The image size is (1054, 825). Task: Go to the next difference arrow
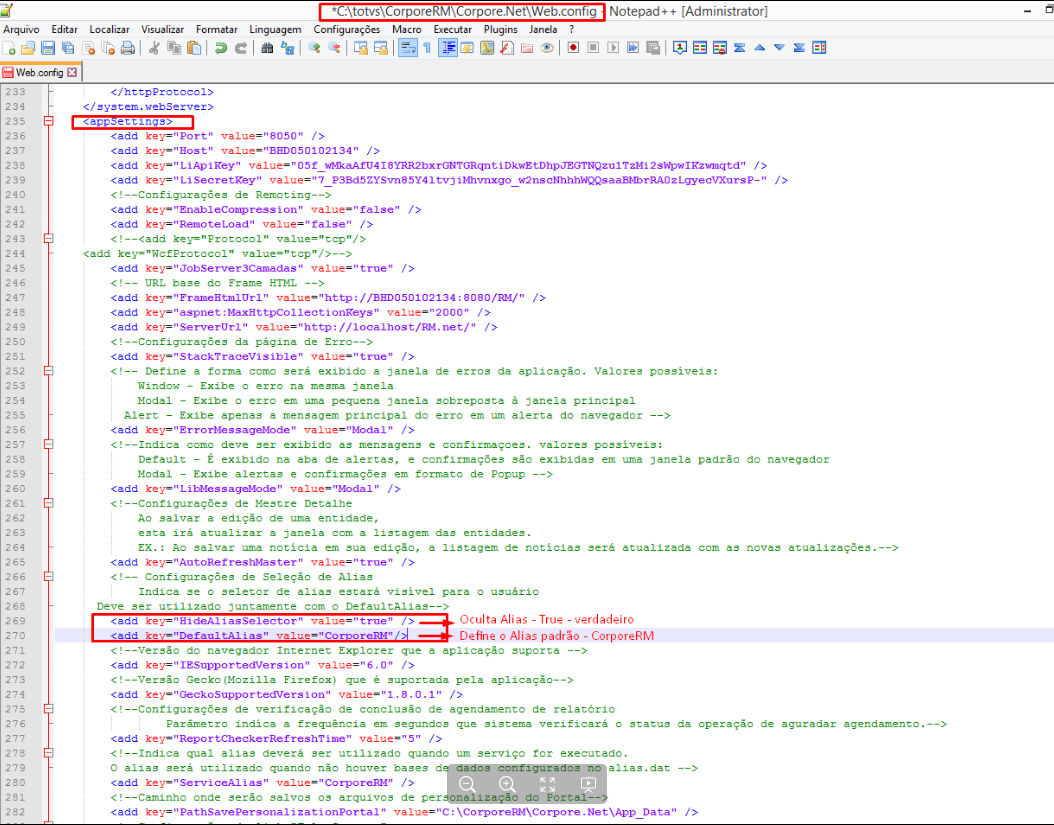(779, 48)
